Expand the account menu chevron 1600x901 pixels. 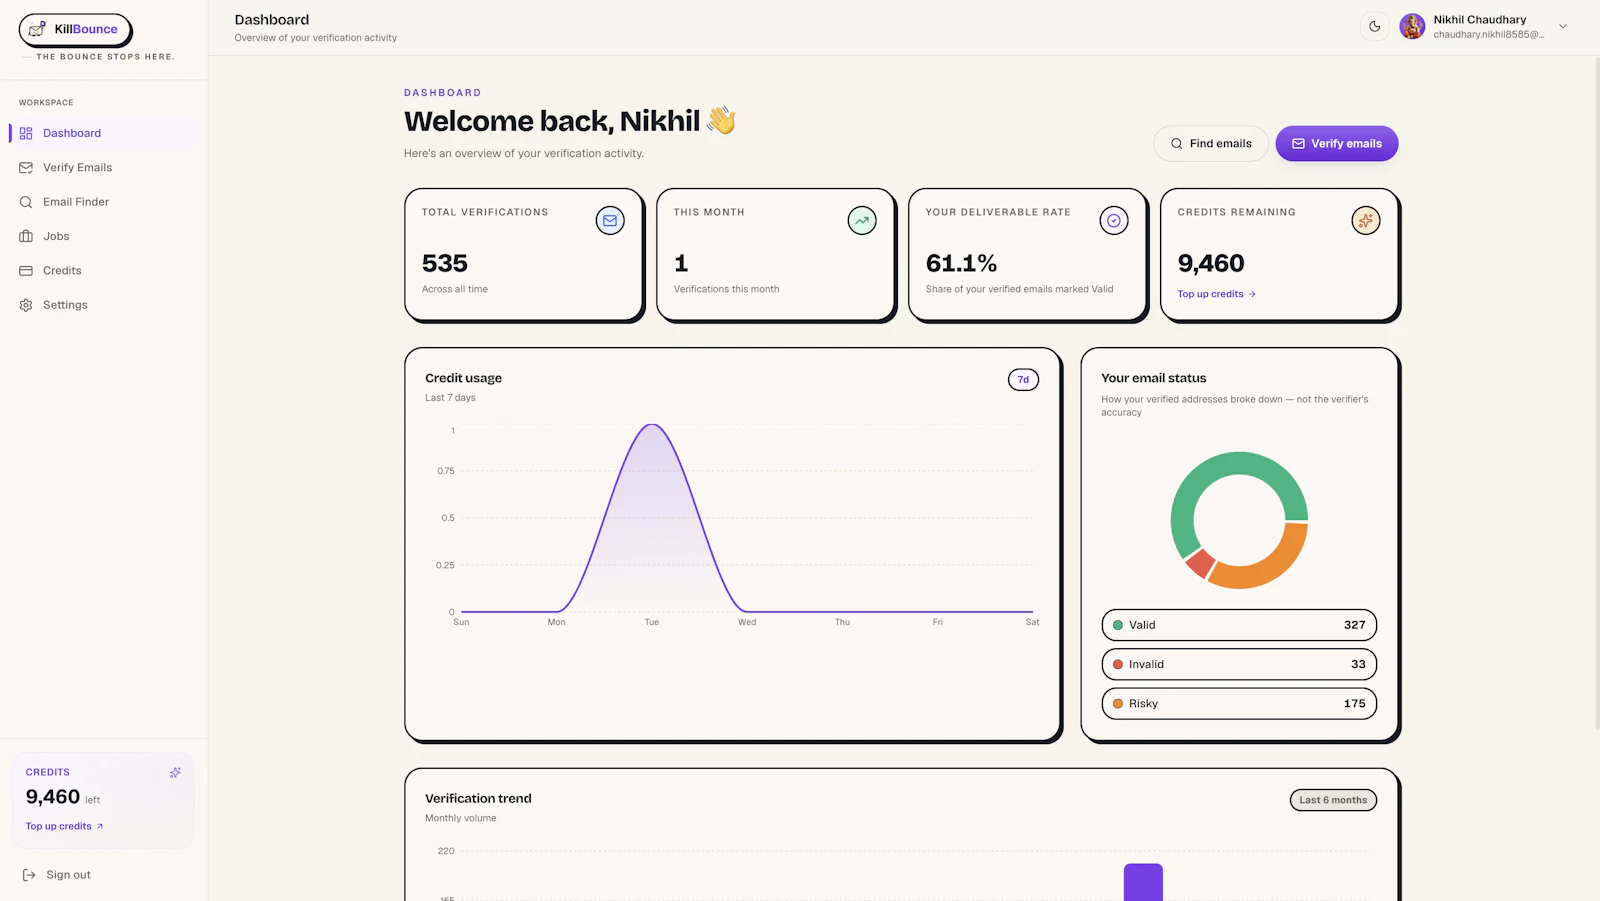[x=1563, y=27]
